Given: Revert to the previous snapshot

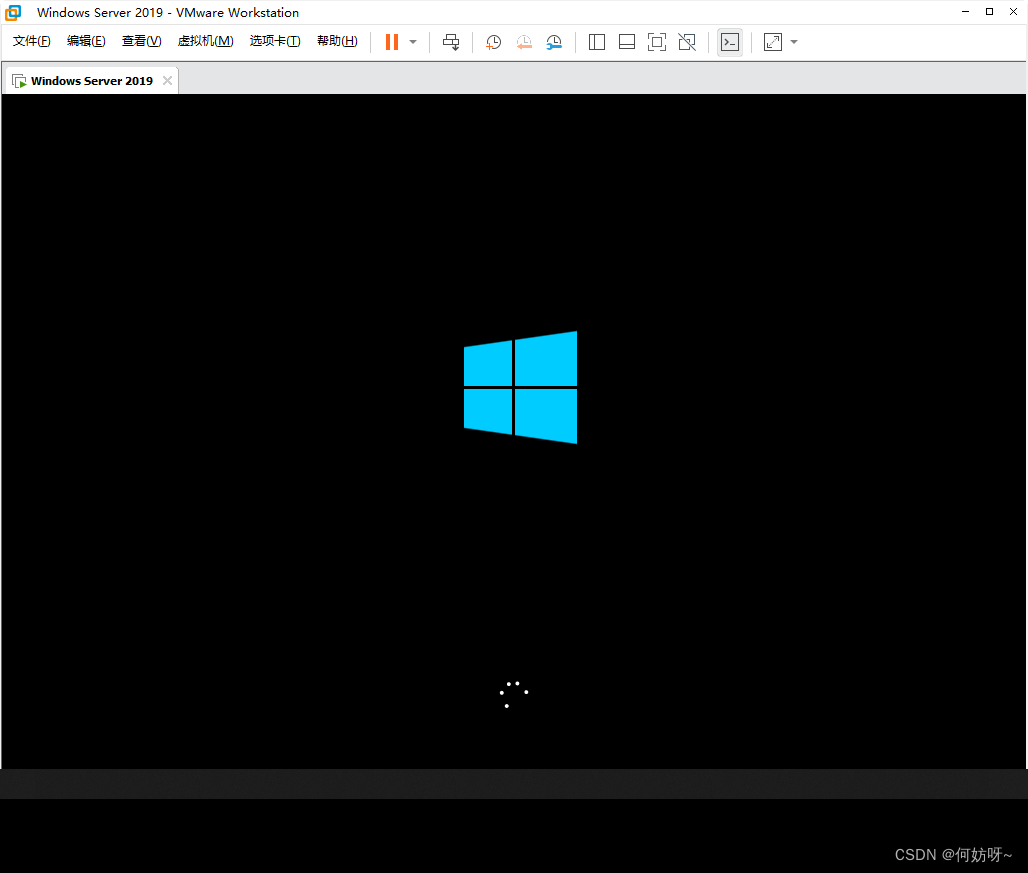Looking at the screenshot, I should pos(524,42).
